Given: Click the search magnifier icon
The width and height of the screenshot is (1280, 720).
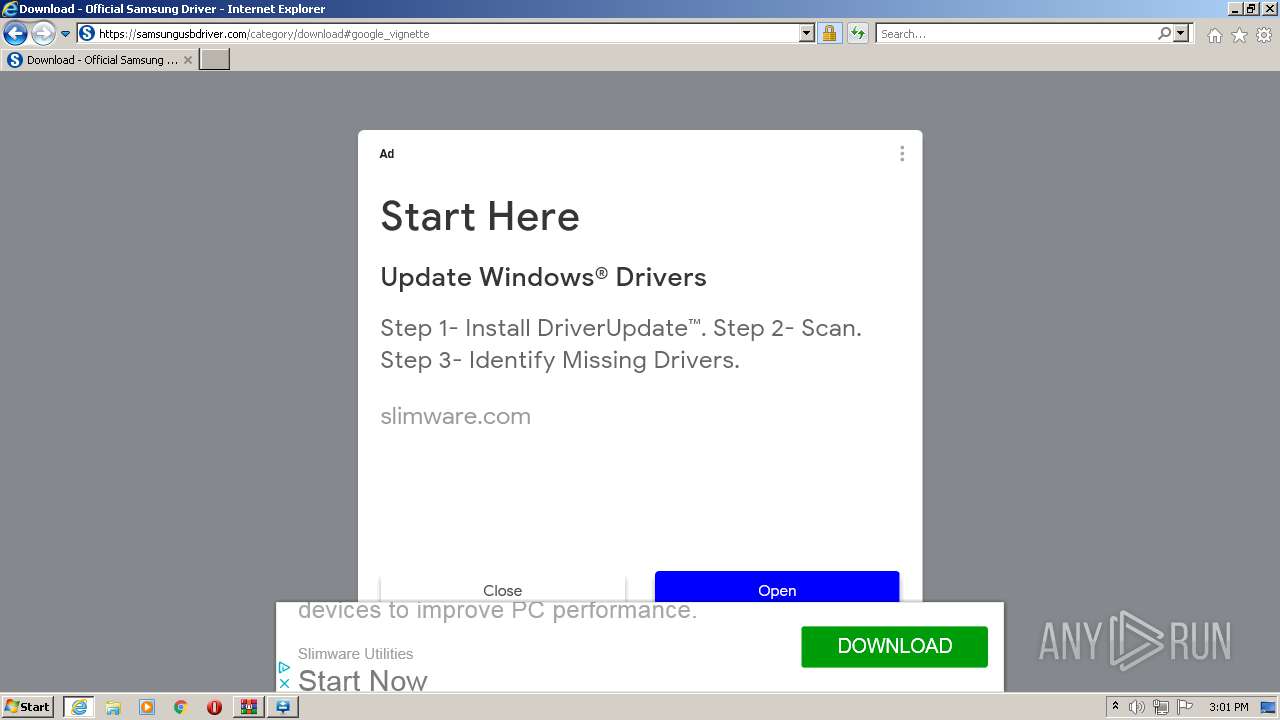Looking at the screenshot, I should point(1164,33).
